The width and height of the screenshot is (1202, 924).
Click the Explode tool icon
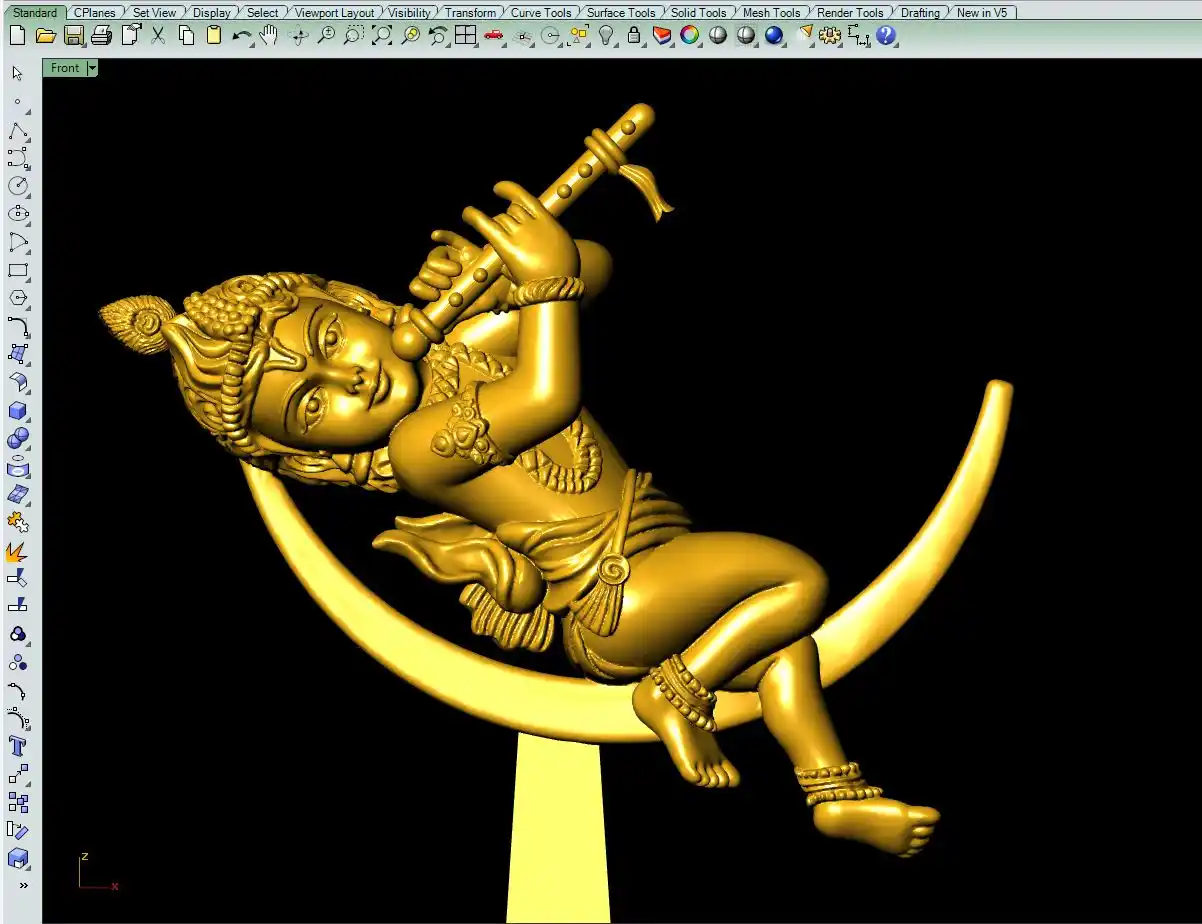pyautogui.click(x=18, y=551)
